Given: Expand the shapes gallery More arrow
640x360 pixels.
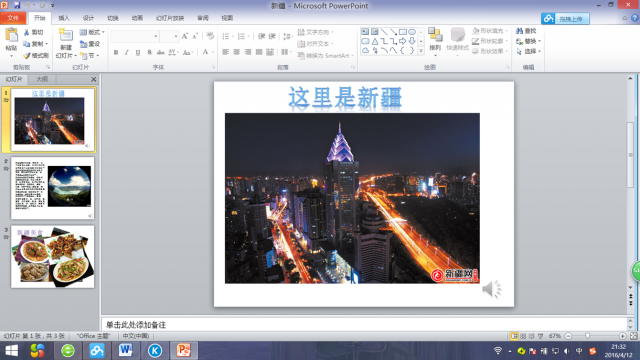Looking at the screenshot, I should coord(421,51).
